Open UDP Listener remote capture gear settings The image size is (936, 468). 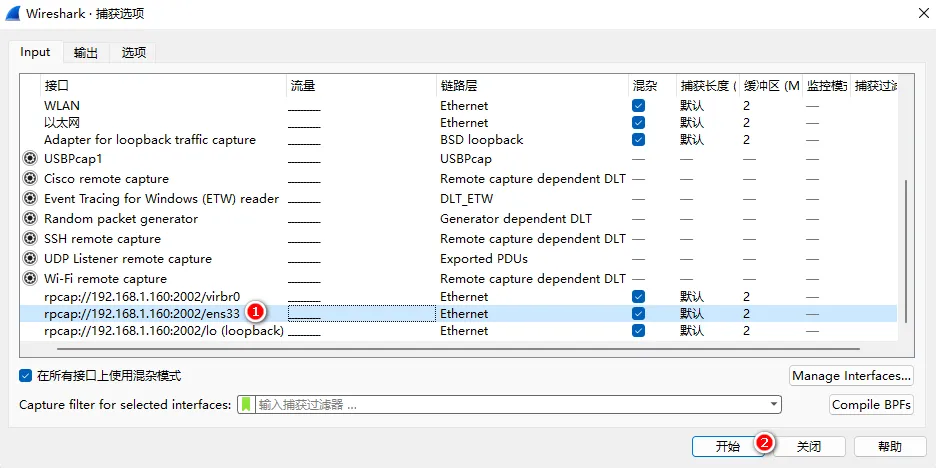[29, 258]
